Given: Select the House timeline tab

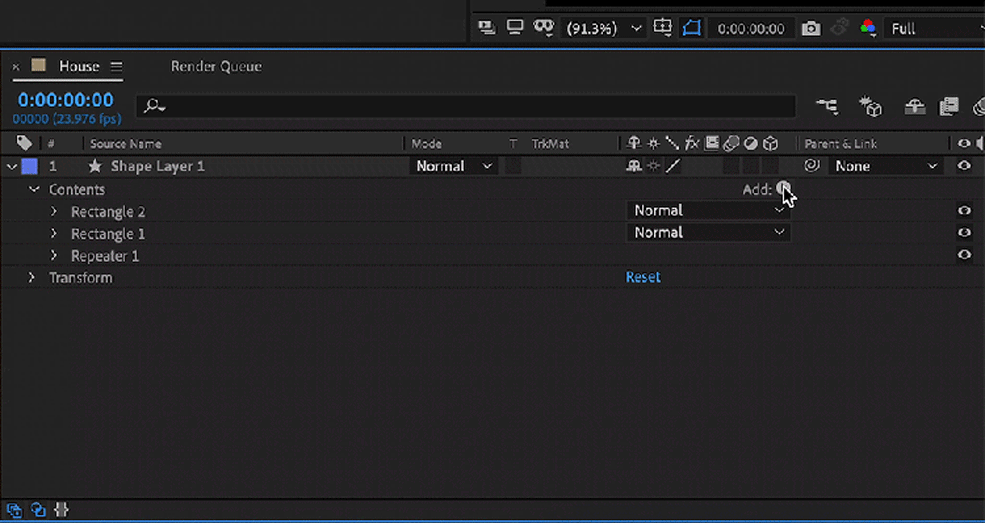Looking at the screenshot, I should point(79,66).
